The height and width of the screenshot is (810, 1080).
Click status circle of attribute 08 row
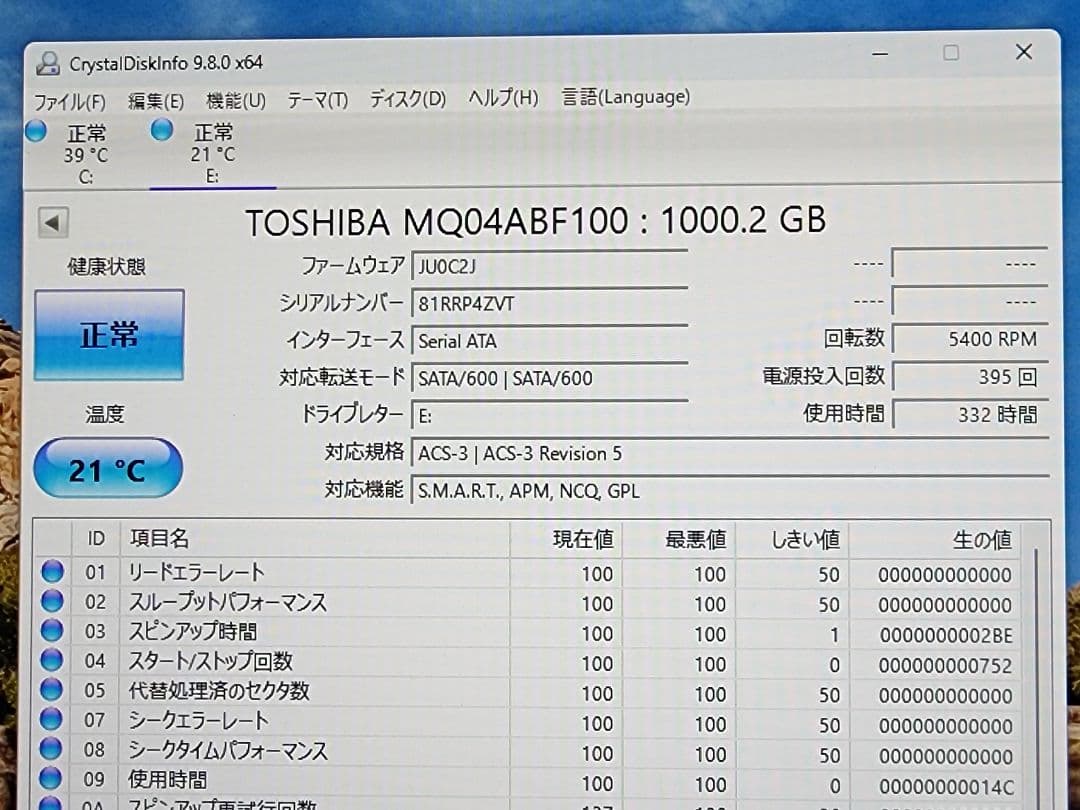pos(51,749)
